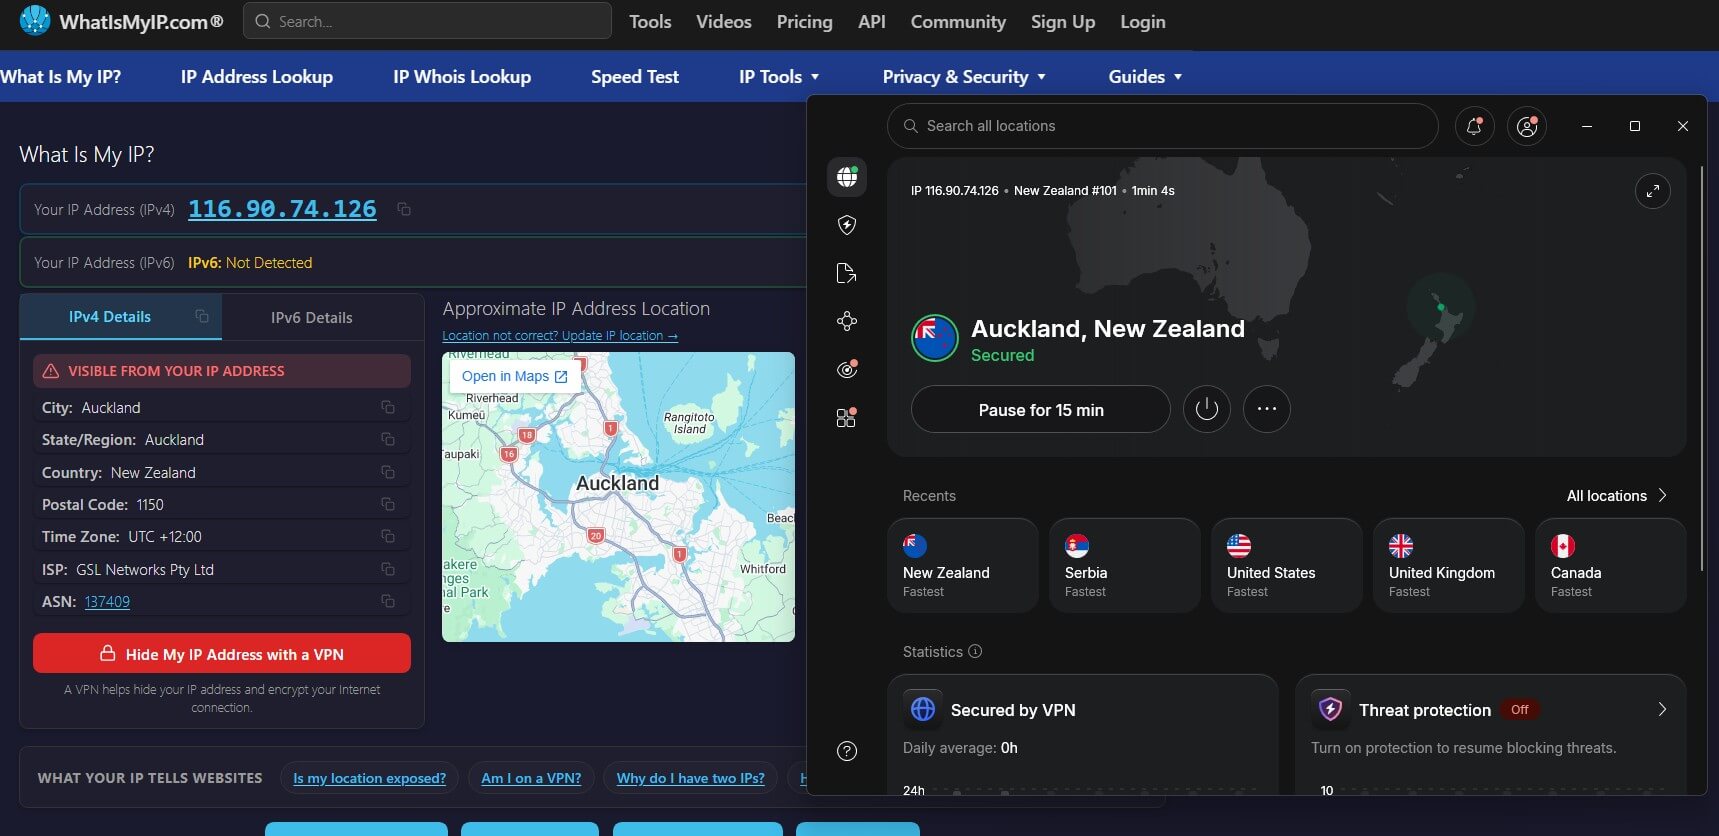Click the WhatIsMyIP site search box
Image resolution: width=1719 pixels, height=836 pixels.
427,21
